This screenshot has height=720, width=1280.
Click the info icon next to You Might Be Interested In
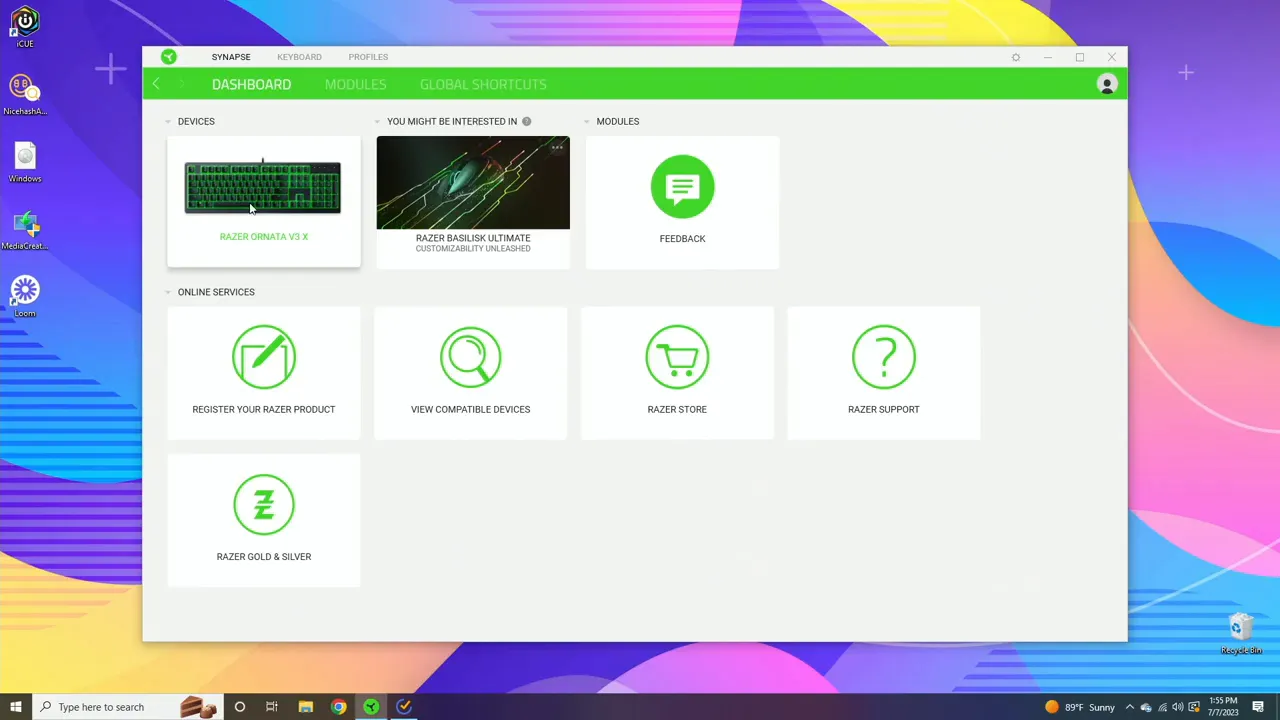526,121
